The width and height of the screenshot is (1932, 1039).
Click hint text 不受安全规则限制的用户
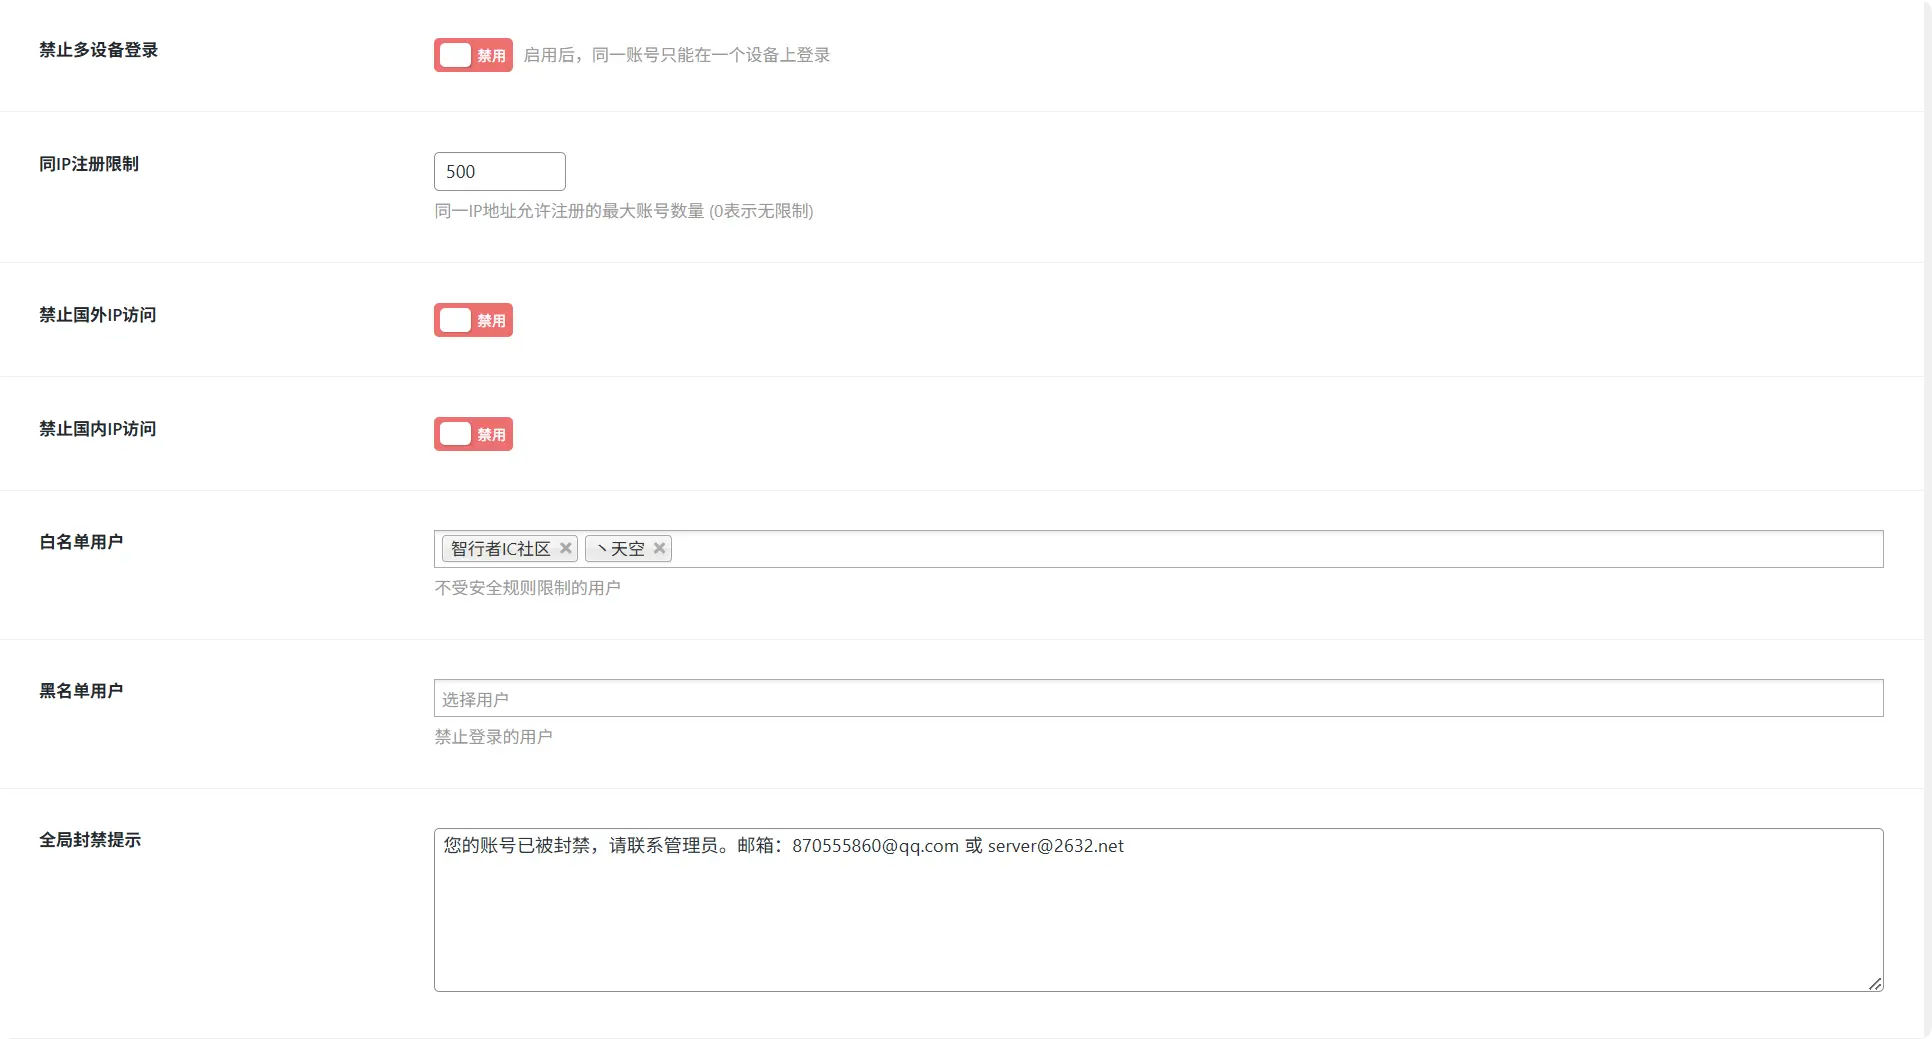pyautogui.click(x=527, y=588)
